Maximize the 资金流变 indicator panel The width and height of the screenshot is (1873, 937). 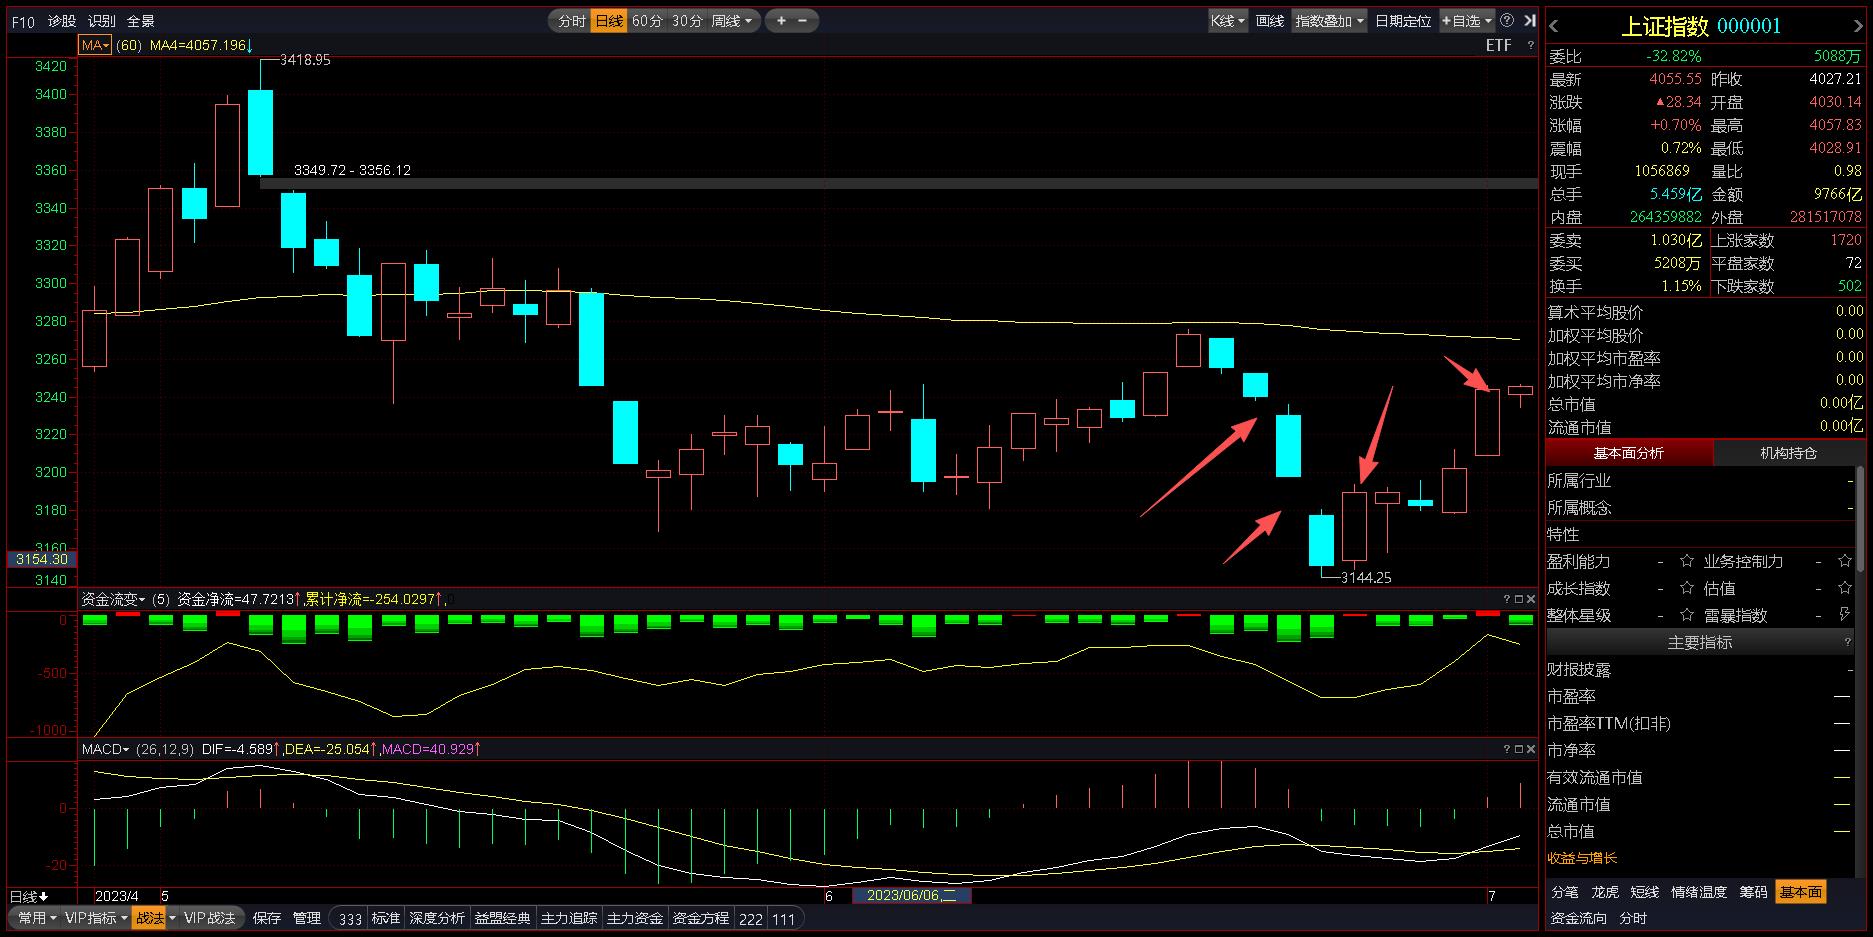[1518, 599]
